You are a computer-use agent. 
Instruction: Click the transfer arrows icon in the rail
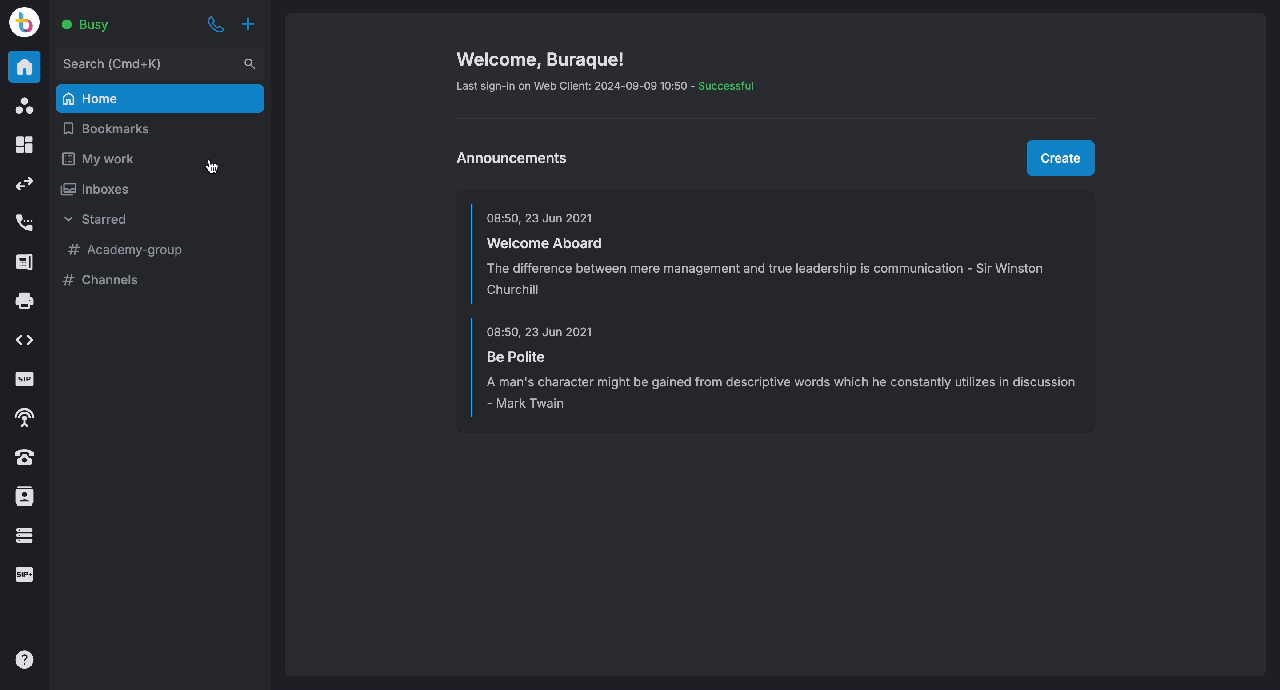[x=24, y=184]
